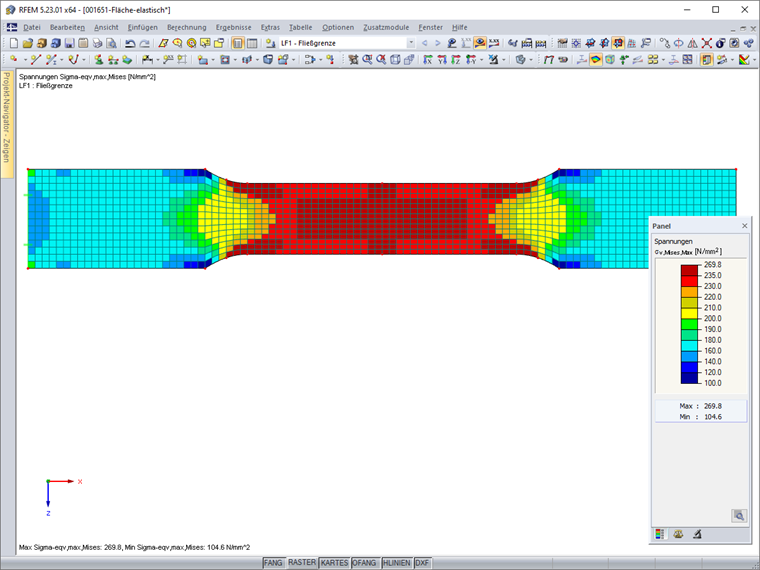Save the model with the floppy disk icon
Image resolution: width=760 pixels, height=570 pixels.
pyautogui.click(x=69, y=43)
